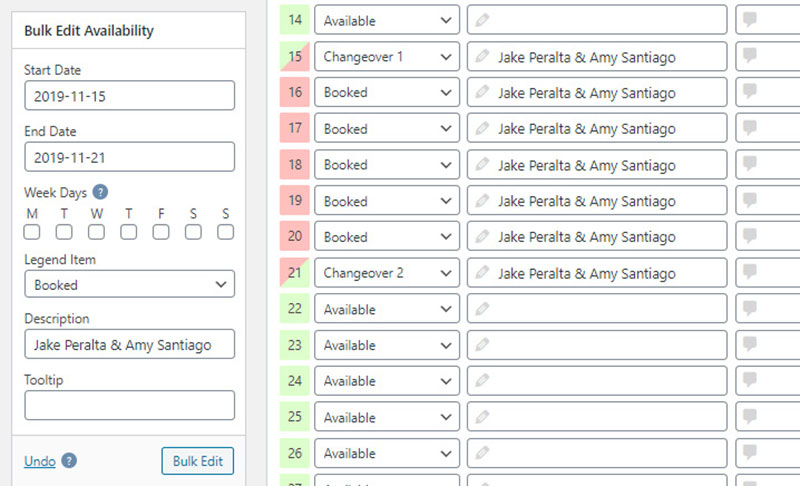The image size is (800, 486).
Task: Click the Bulk Edit button
Action: tap(197, 461)
